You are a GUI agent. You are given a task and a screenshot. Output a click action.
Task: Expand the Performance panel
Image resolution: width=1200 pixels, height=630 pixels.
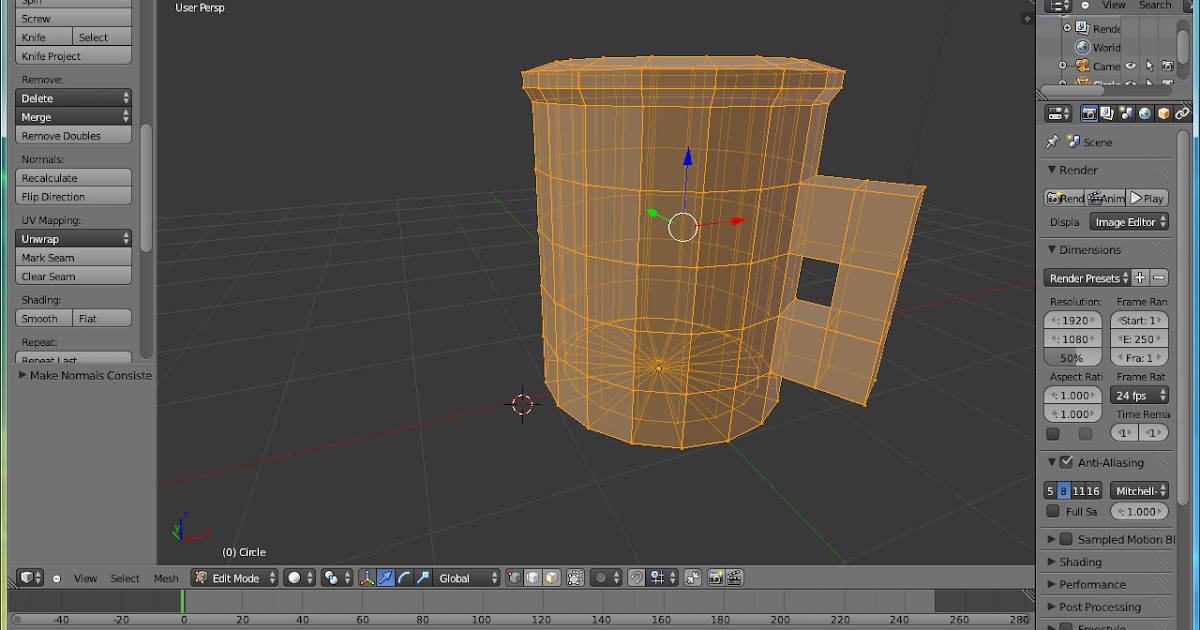point(1092,584)
